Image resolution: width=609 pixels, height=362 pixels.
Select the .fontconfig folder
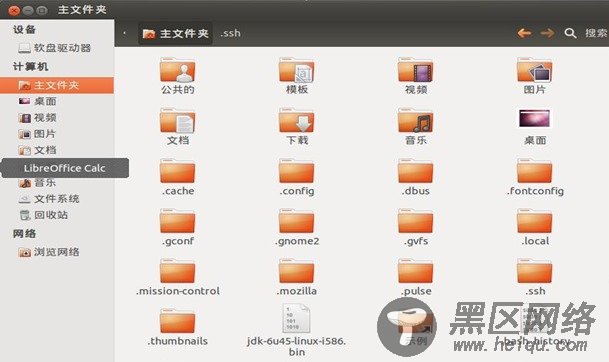535,177
